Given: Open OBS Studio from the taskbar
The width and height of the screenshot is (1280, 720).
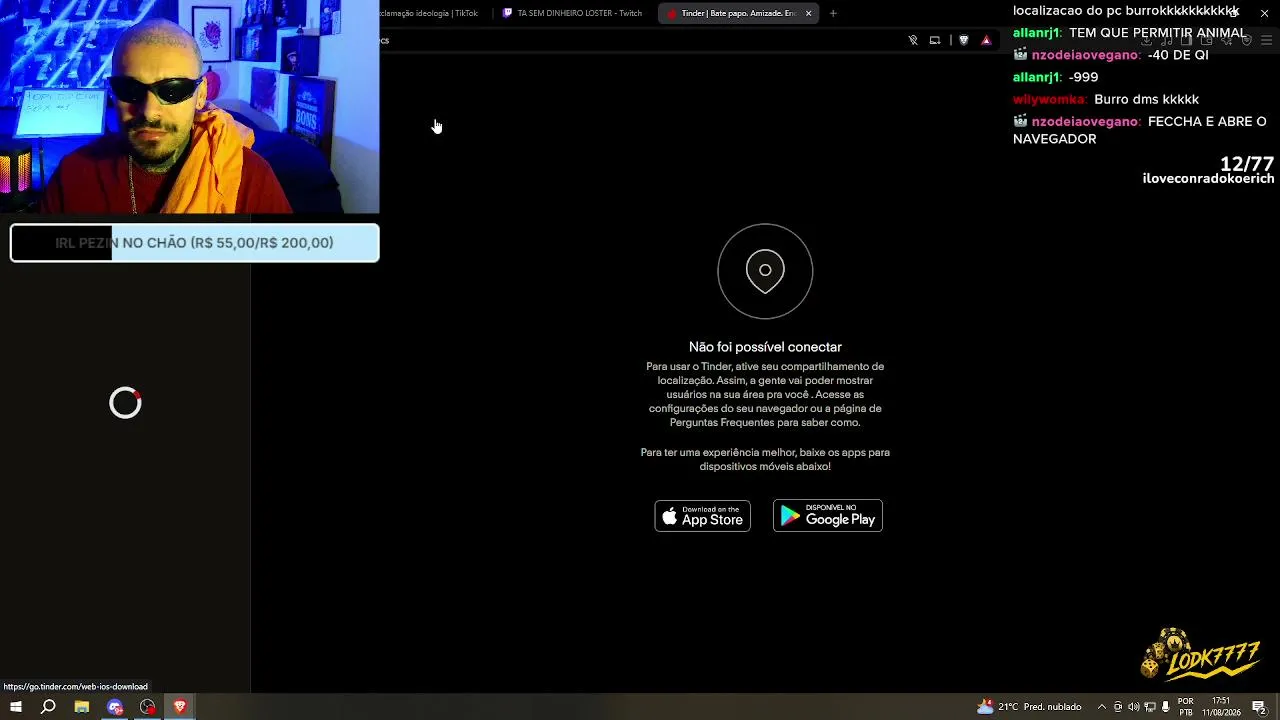Looking at the screenshot, I should [x=148, y=707].
